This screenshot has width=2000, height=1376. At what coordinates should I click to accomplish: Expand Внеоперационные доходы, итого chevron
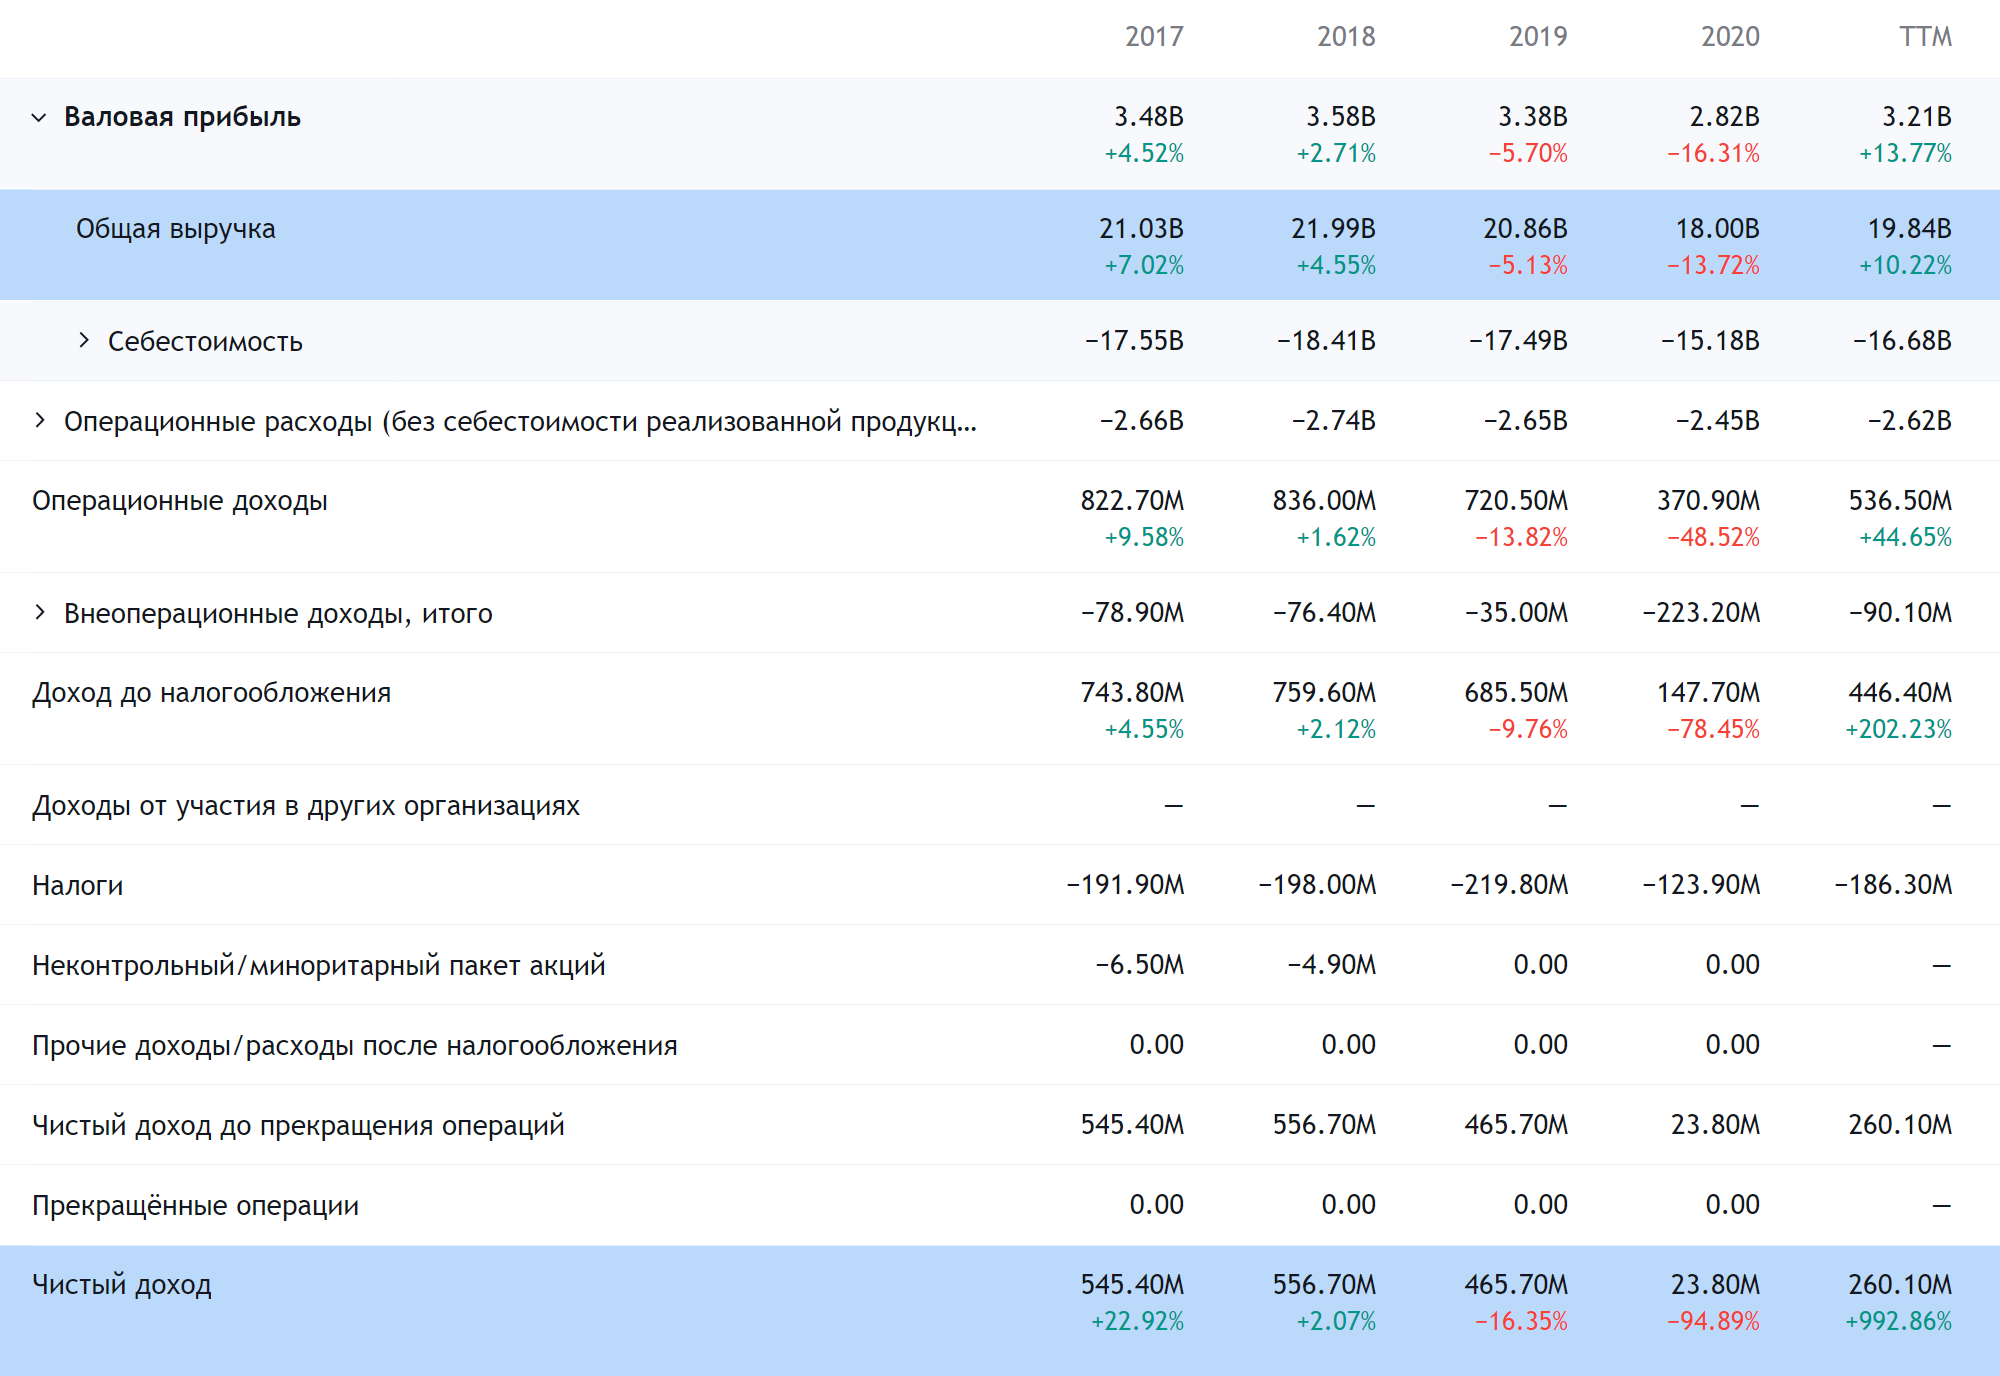coord(40,612)
